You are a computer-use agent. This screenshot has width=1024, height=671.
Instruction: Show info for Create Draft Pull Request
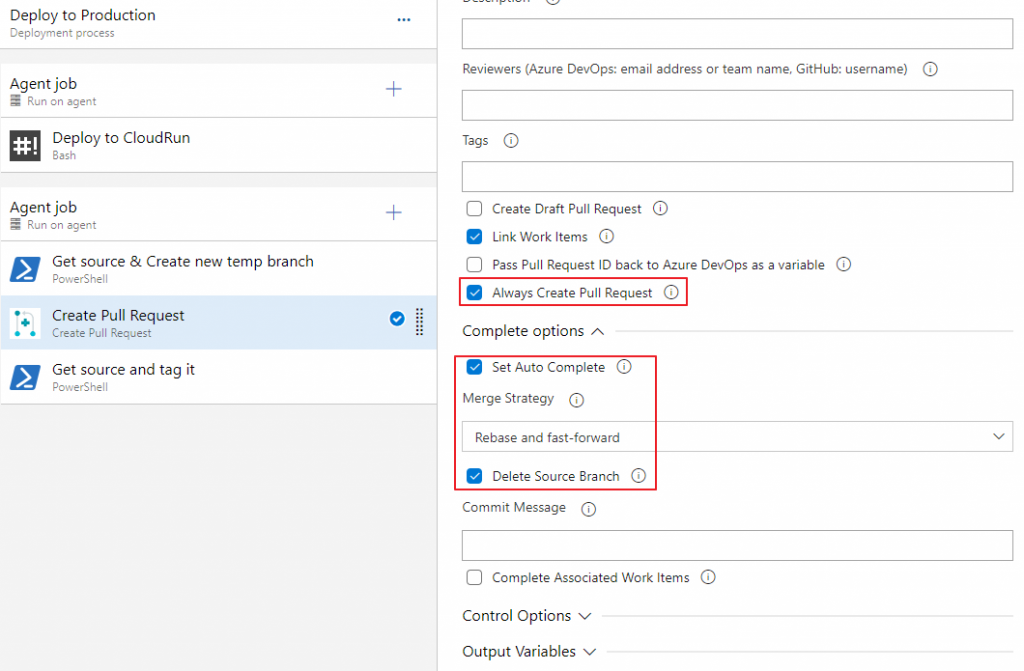(x=660, y=208)
